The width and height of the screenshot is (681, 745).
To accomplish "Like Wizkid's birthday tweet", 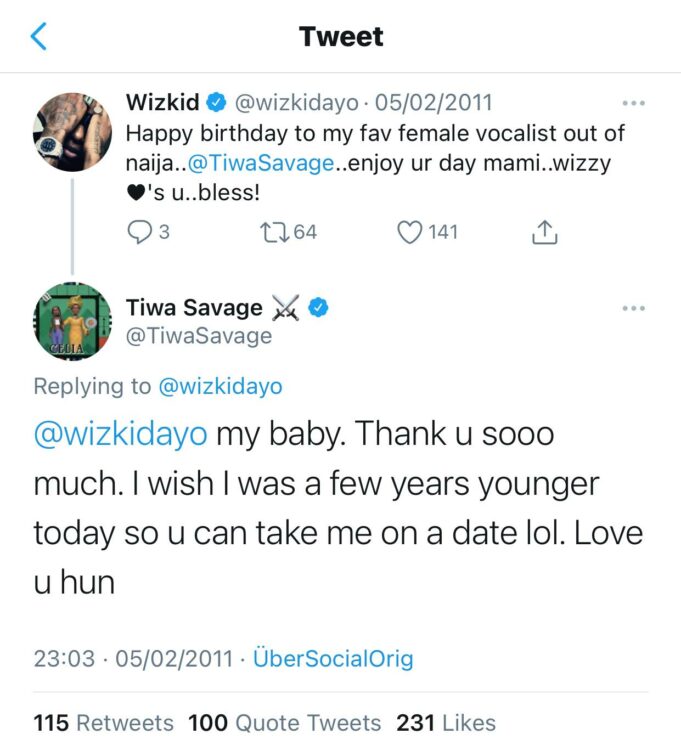I will [x=410, y=232].
